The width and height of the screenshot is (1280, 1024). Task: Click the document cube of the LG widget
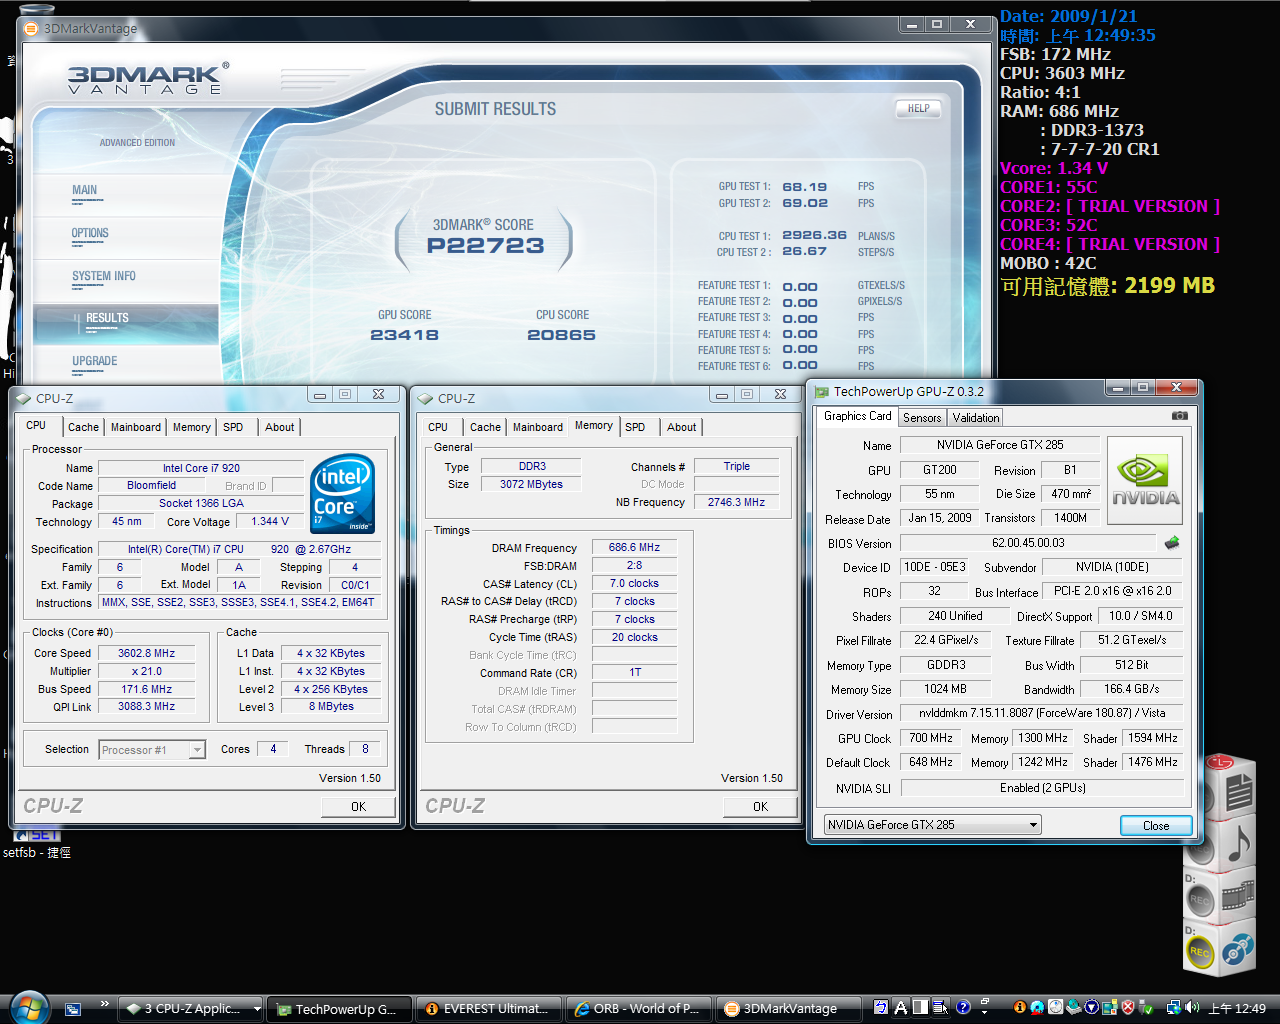pos(1238,792)
